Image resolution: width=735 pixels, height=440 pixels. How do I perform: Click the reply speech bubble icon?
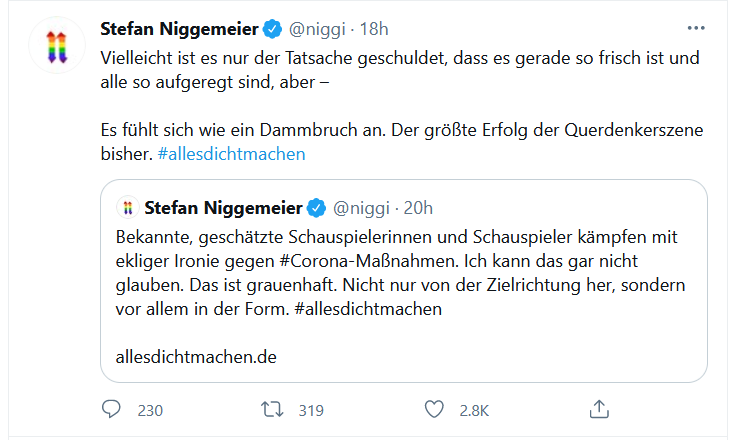coord(111,409)
